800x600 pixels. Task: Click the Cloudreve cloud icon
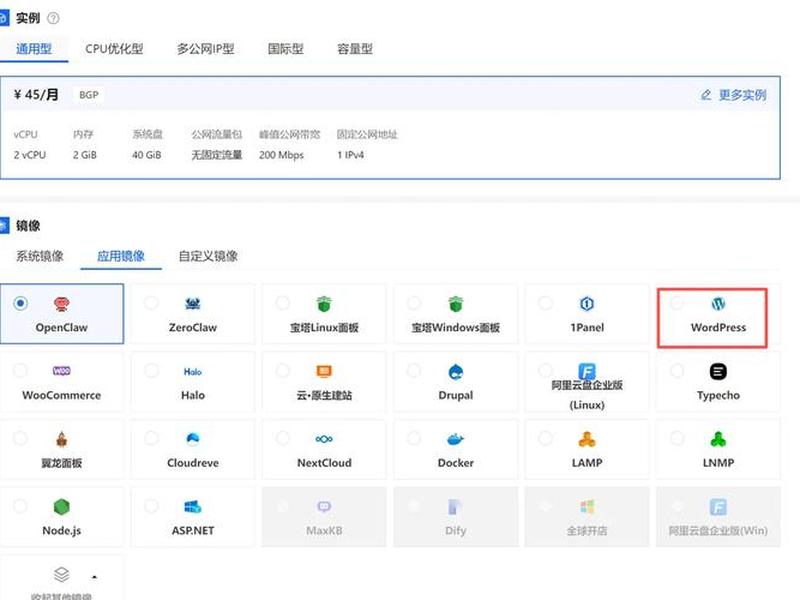coord(193,439)
